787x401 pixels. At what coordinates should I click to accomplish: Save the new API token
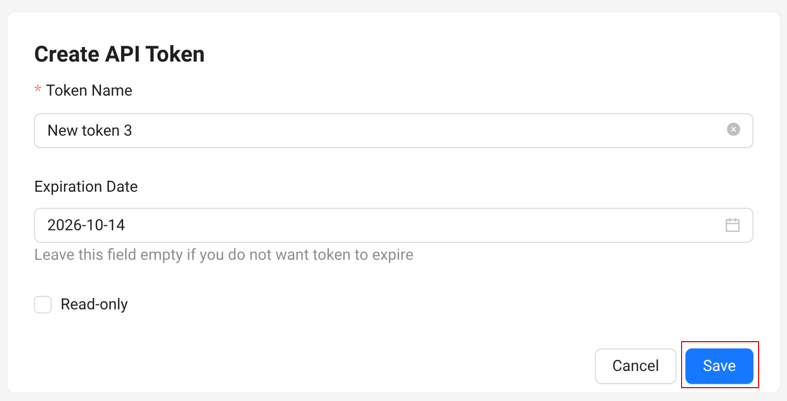(x=719, y=366)
